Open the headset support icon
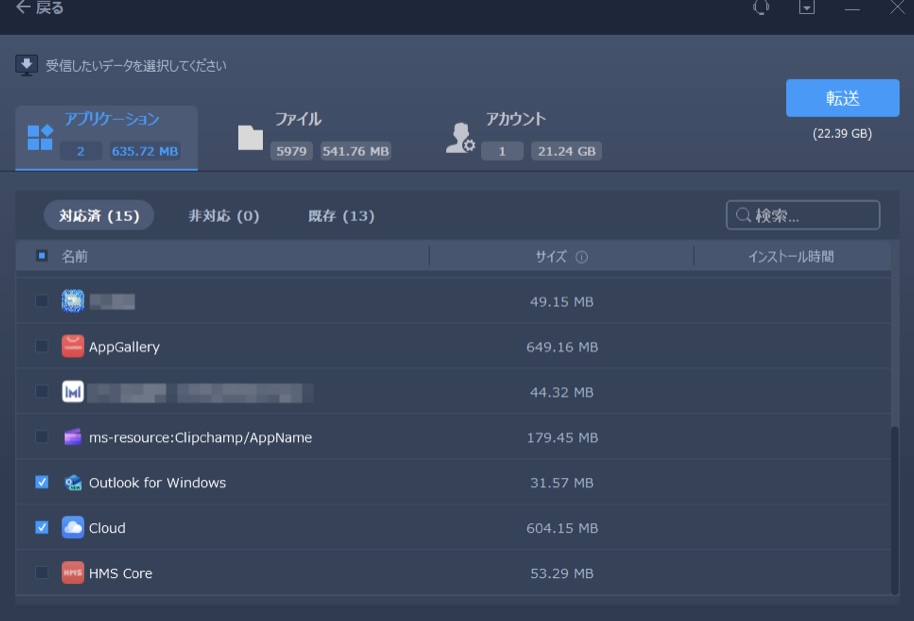The width and height of the screenshot is (914, 621). pyautogui.click(x=761, y=8)
